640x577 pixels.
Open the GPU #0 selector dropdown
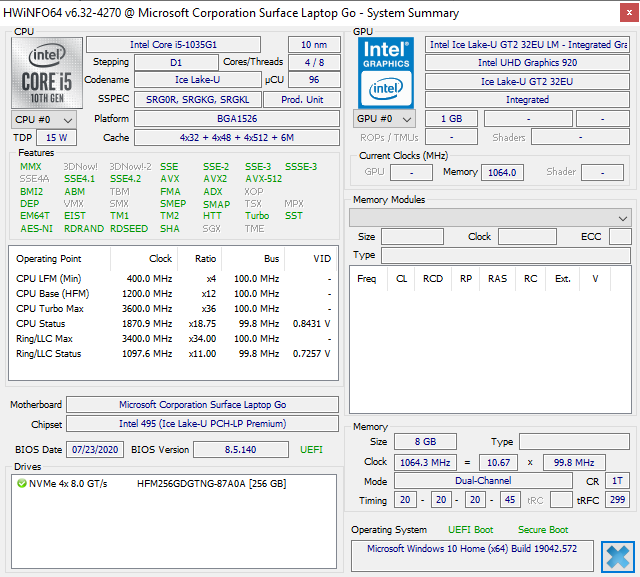pos(384,119)
